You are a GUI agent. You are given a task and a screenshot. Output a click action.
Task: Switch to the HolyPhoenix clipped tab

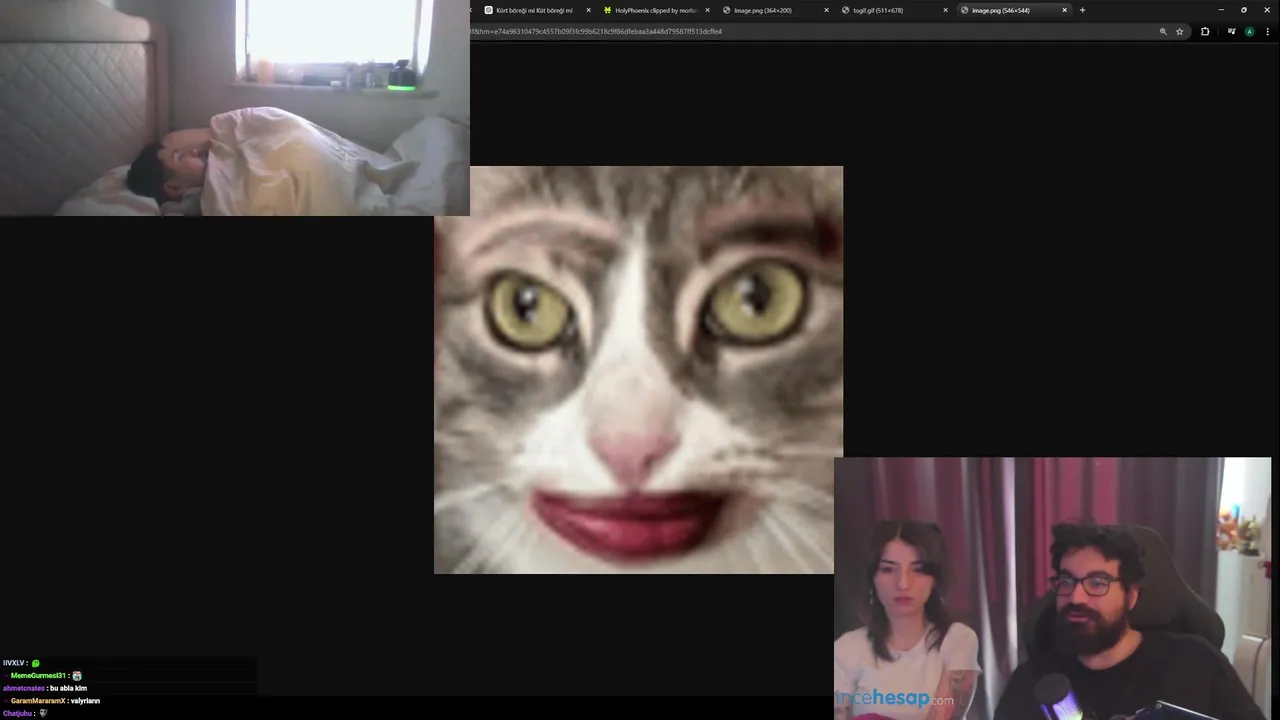[656, 10]
